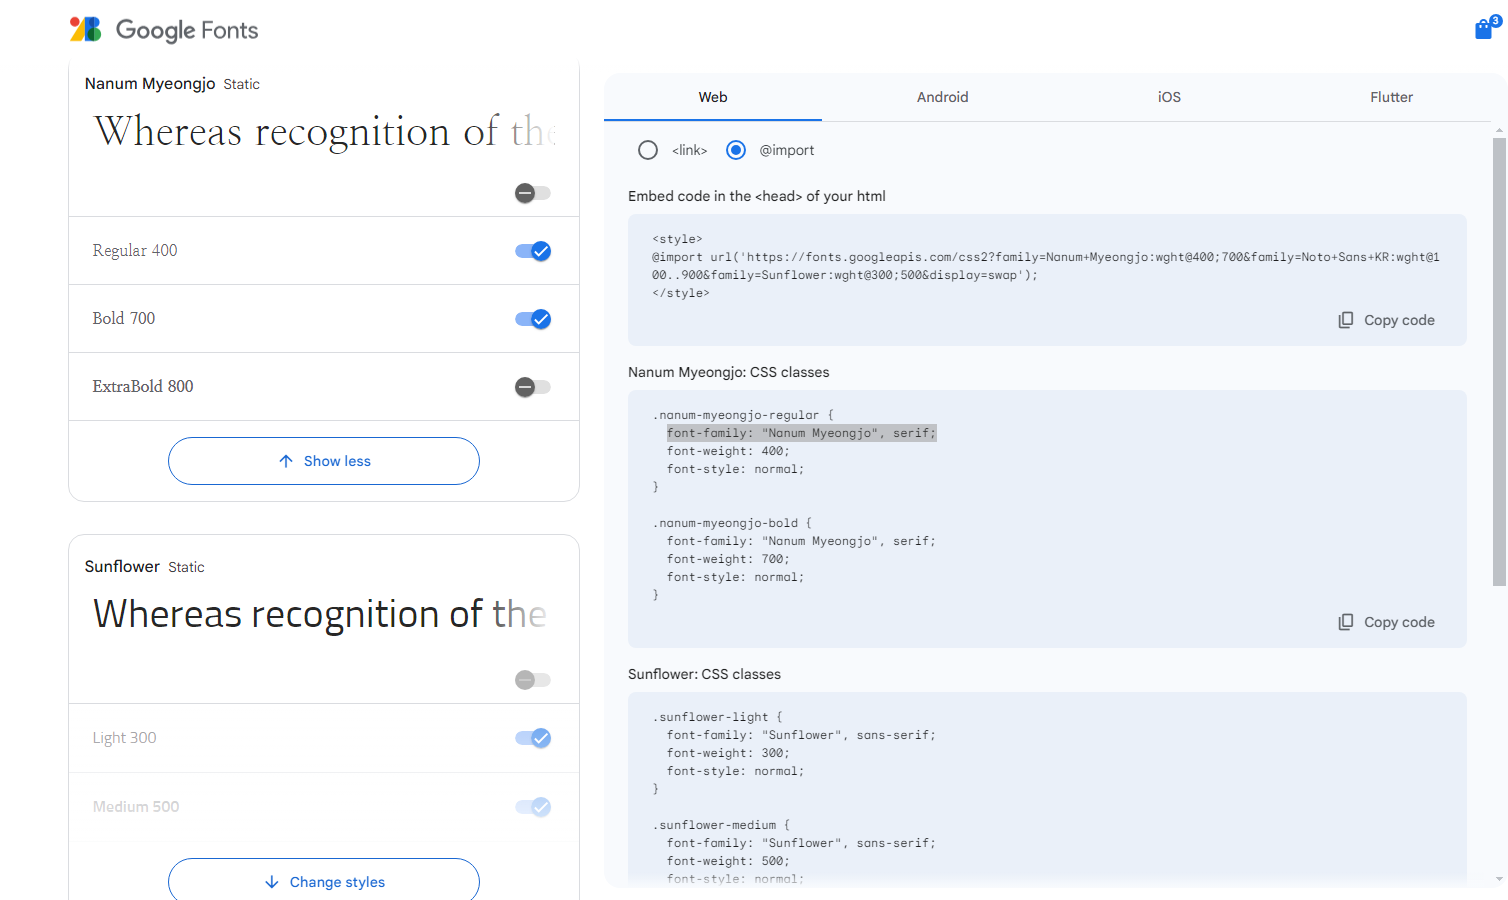Copy code for Nanum Myeongjo CSS classes
Screen dimensions: 1508x900
click(1387, 622)
